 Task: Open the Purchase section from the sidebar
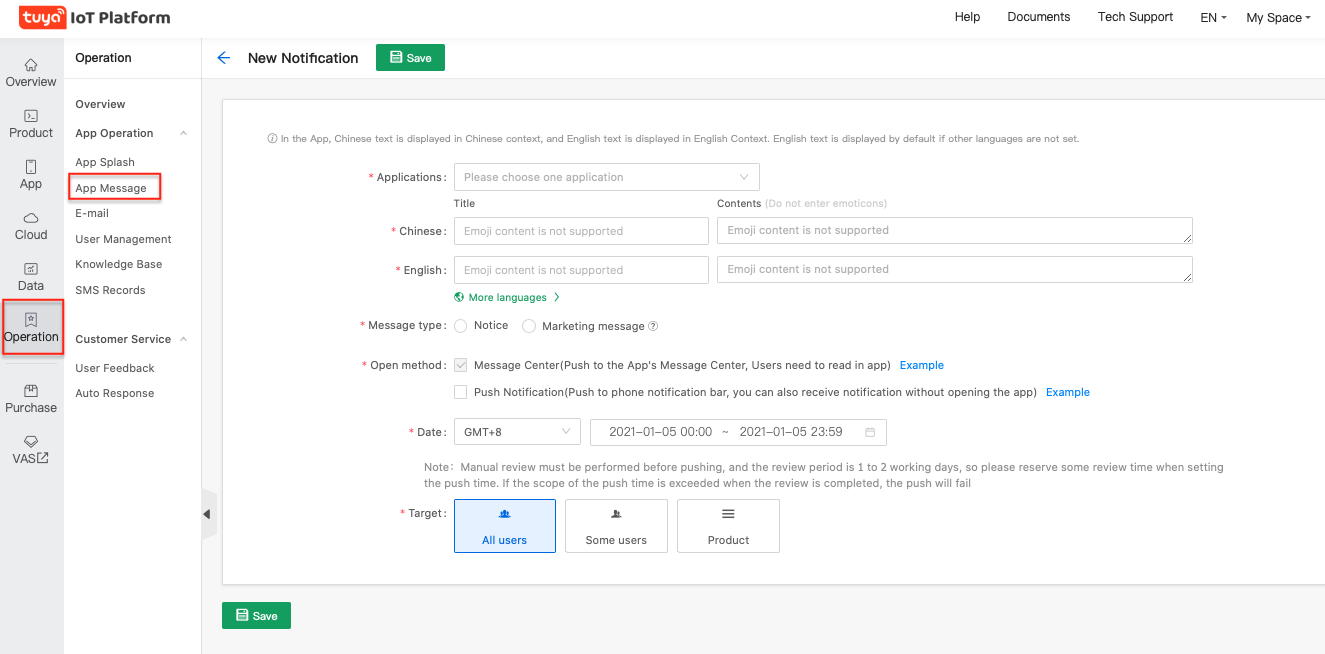coord(30,397)
